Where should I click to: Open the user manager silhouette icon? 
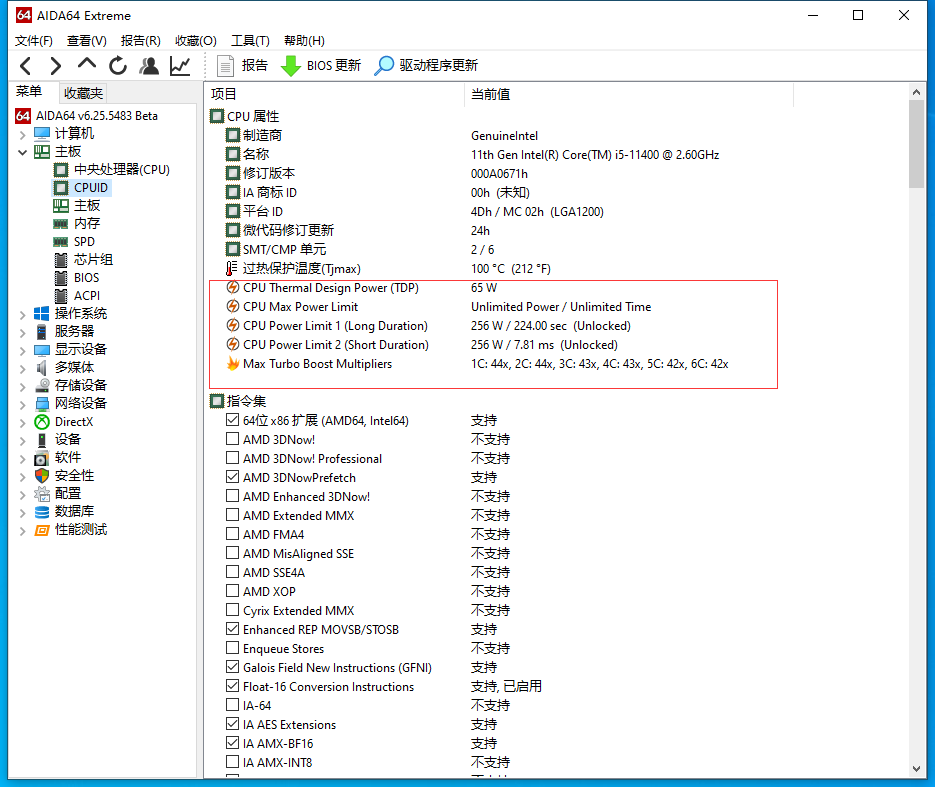[x=149, y=66]
